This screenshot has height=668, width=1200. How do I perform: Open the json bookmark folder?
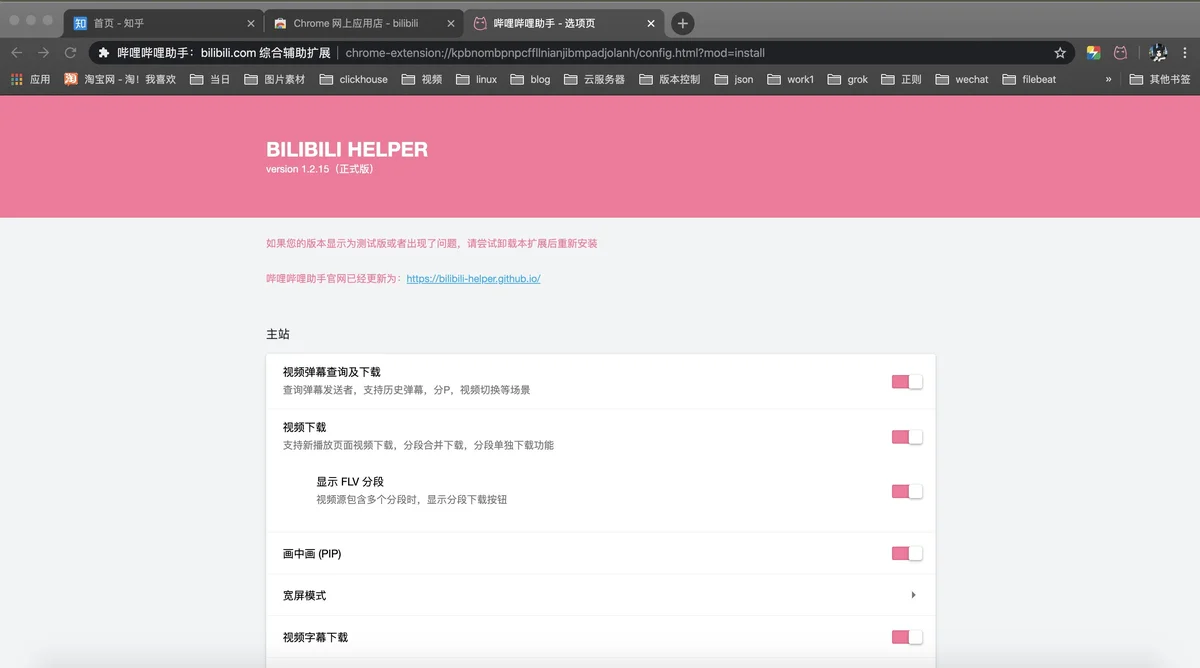[x=734, y=79]
